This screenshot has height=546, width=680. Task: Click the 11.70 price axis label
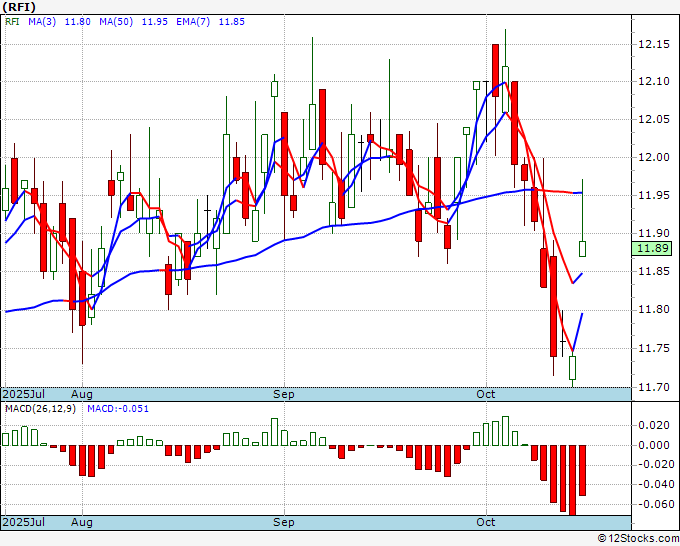coord(654,386)
